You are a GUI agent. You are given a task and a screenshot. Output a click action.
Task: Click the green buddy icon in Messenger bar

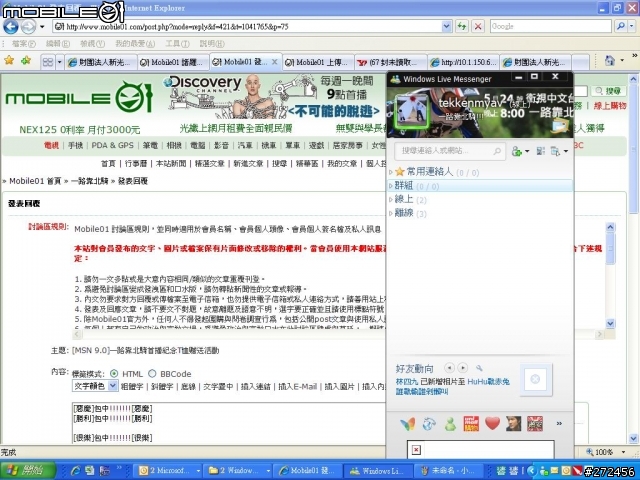450,424
